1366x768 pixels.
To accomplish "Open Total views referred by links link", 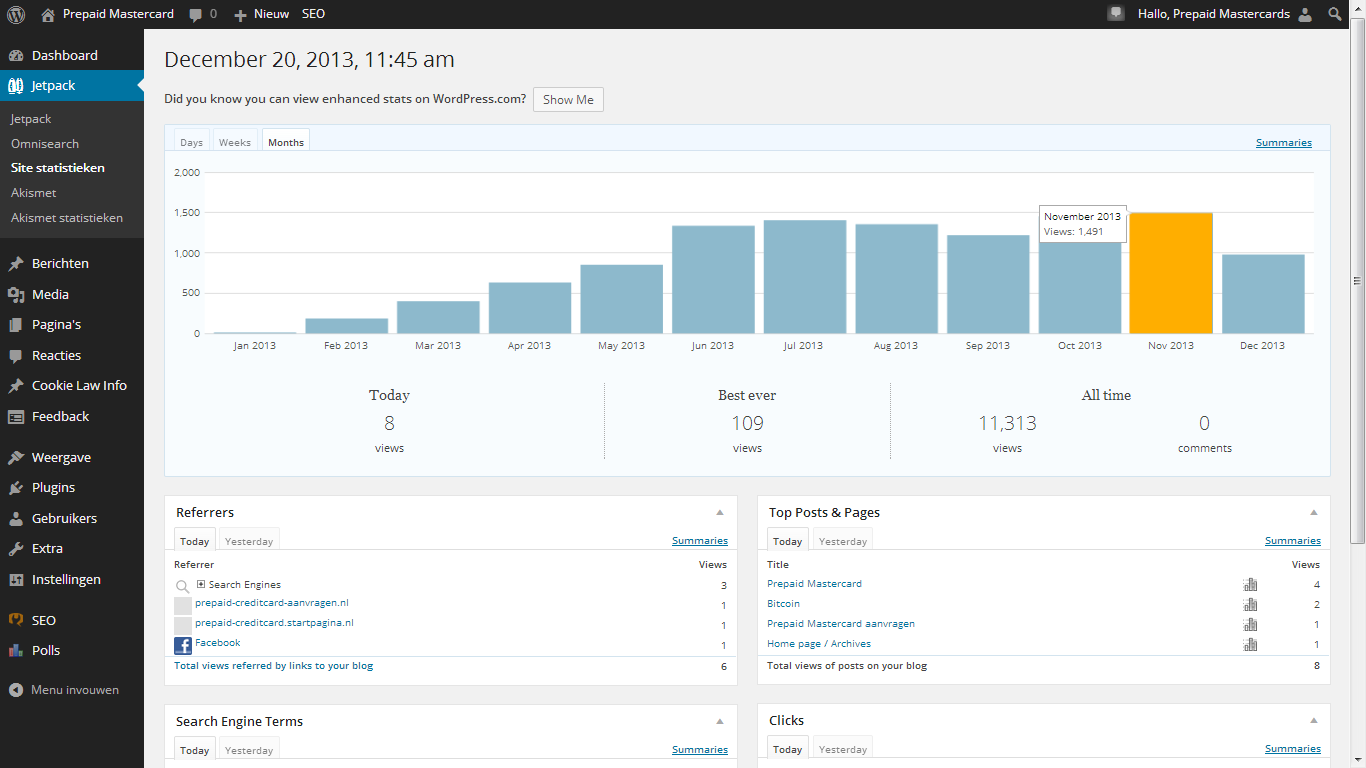I will (x=274, y=665).
